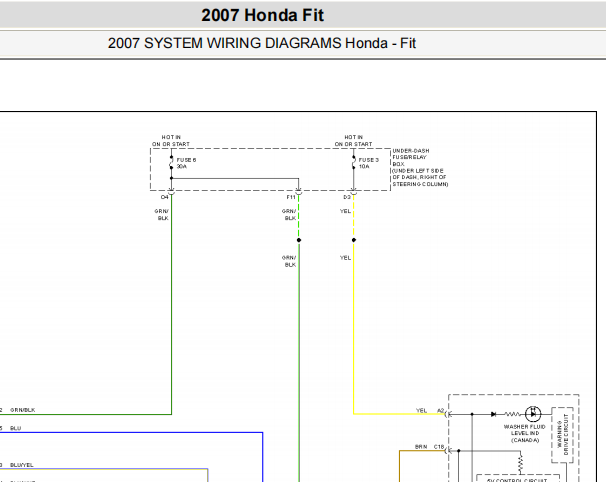Click "HOT IN ON OR START" above Fuse 3

click(353, 141)
